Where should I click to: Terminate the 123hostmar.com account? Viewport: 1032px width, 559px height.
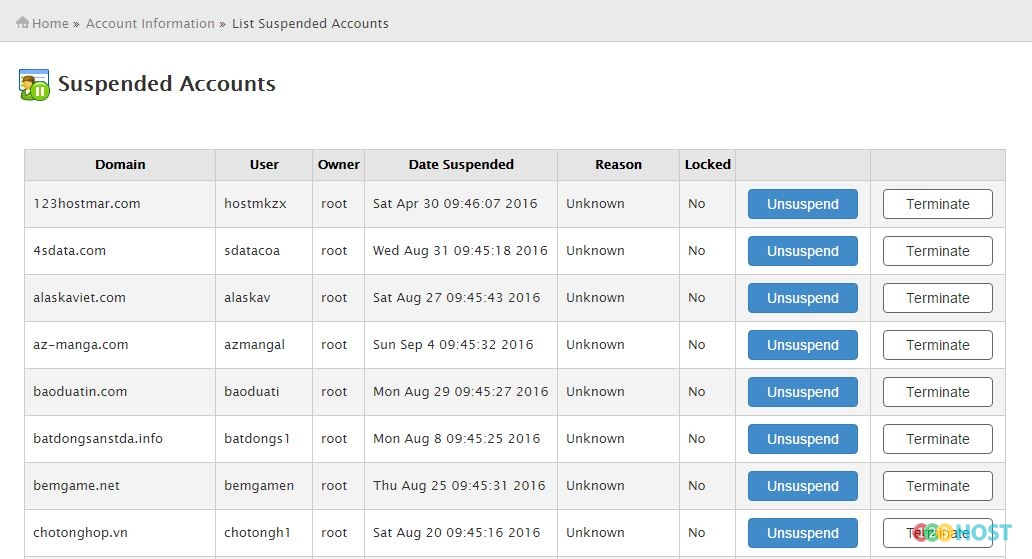pyautogui.click(x=937, y=204)
